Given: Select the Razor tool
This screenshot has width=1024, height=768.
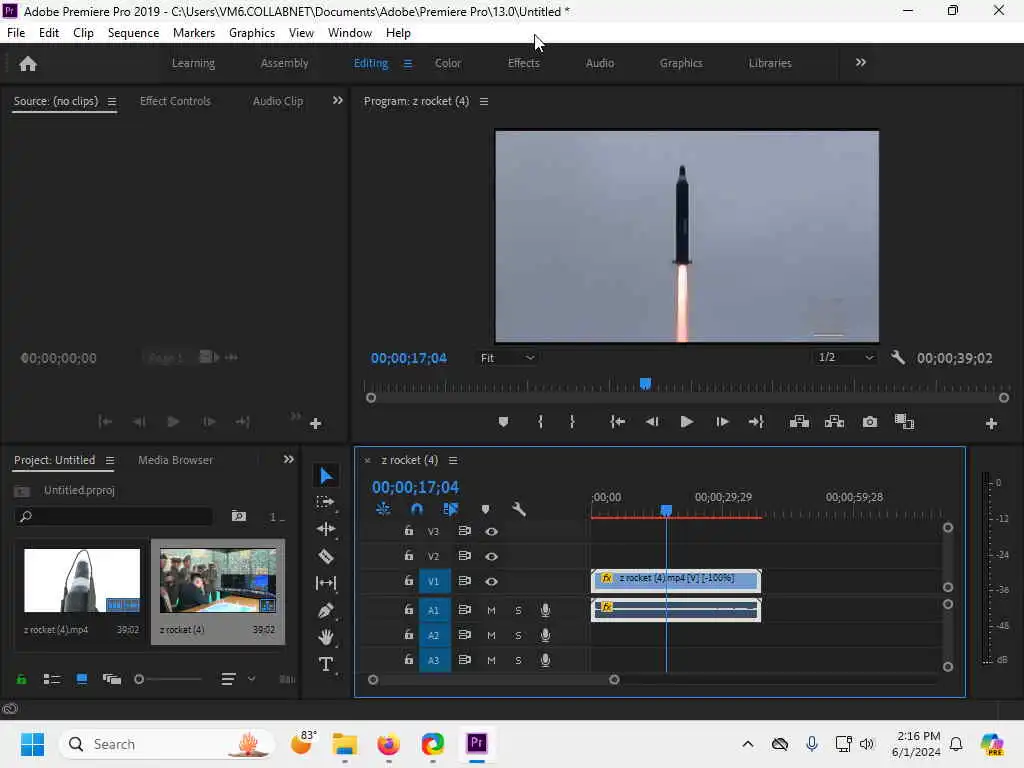Looking at the screenshot, I should click(326, 556).
